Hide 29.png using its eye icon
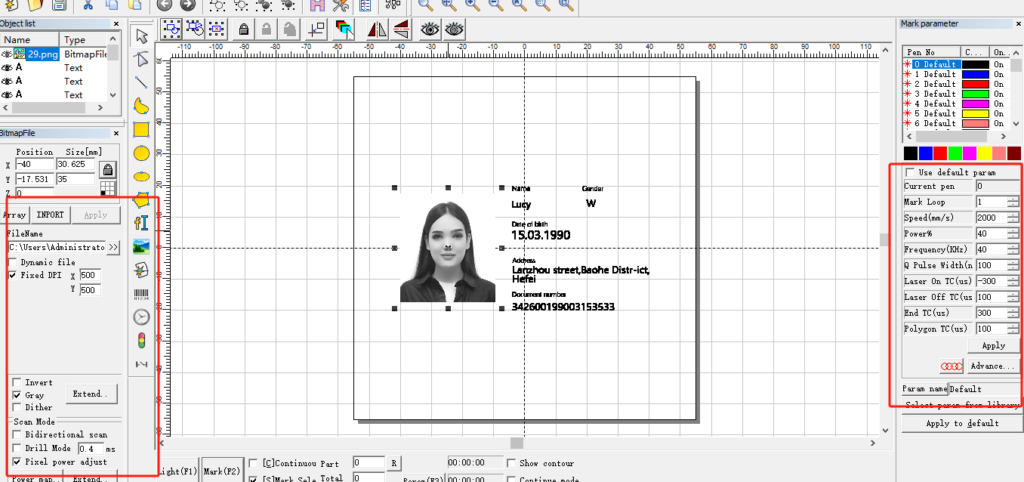Image resolution: width=1024 pixels, height=482 pixels. pos(7,54)
